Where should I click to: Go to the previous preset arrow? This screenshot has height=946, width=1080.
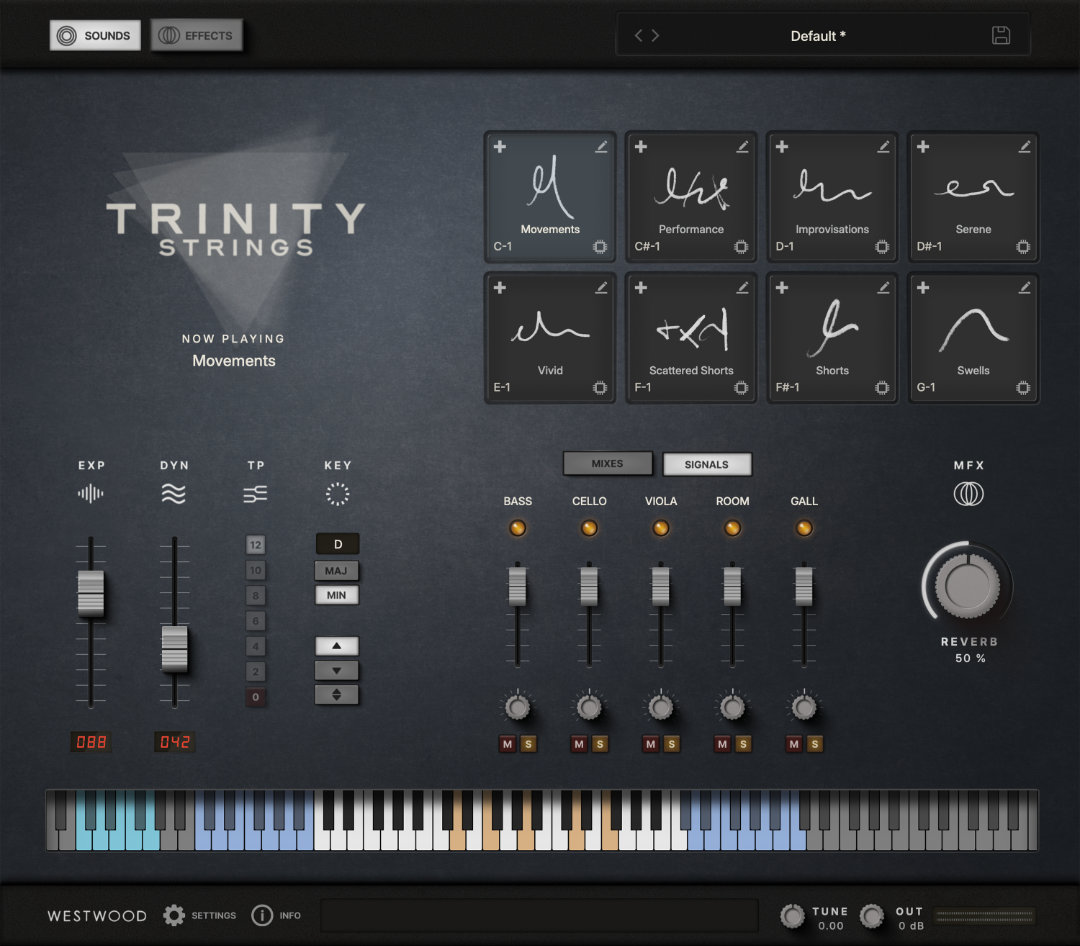coord(638,35)
